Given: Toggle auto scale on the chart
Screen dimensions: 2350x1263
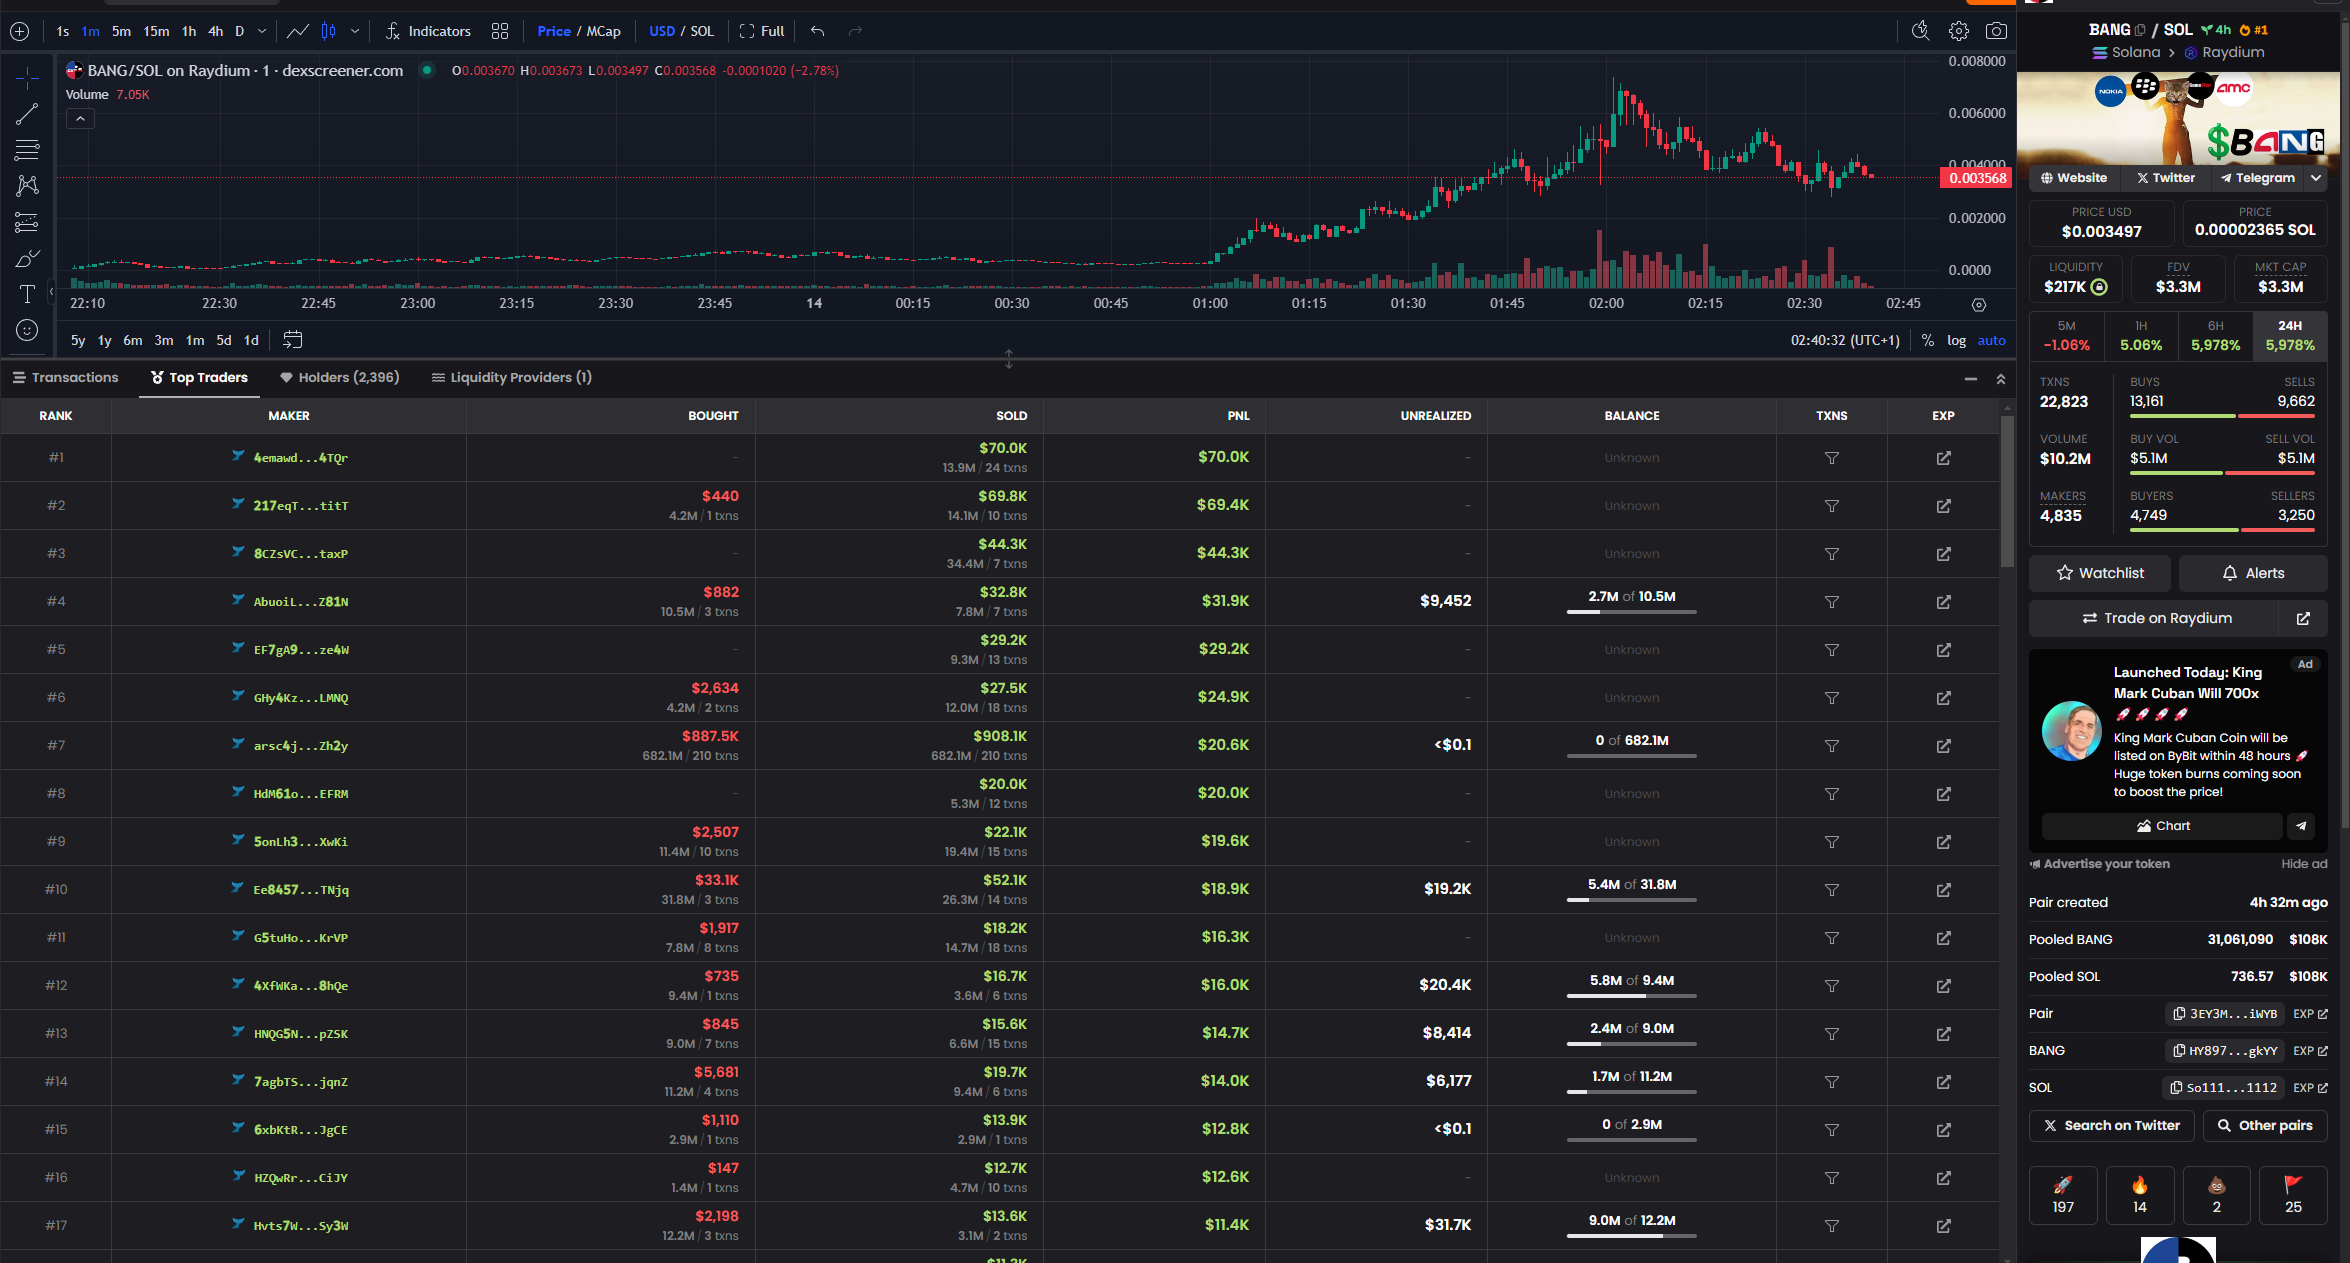Looking at the screenshot, I should click(x=1991, y=340).
